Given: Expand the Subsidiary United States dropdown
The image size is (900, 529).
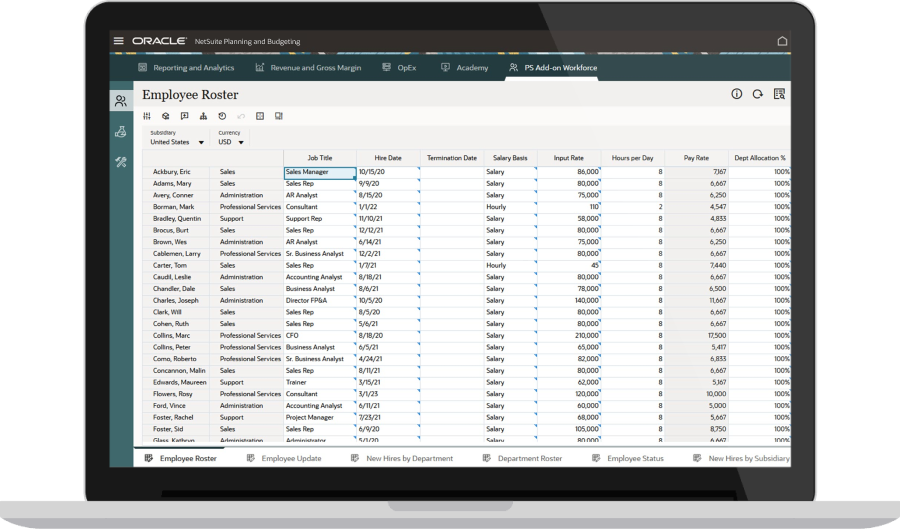Looking at the screenshot, I should tap(200, 142).
